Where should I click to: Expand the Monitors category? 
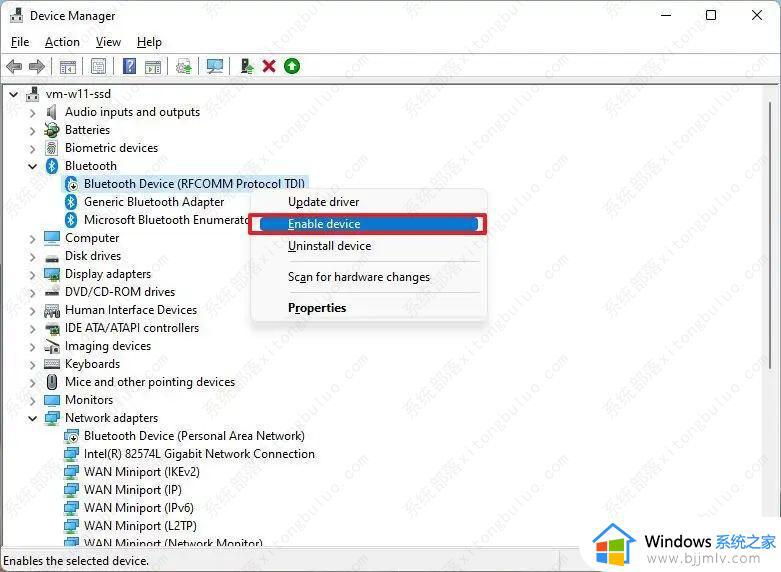click(33, 401)
